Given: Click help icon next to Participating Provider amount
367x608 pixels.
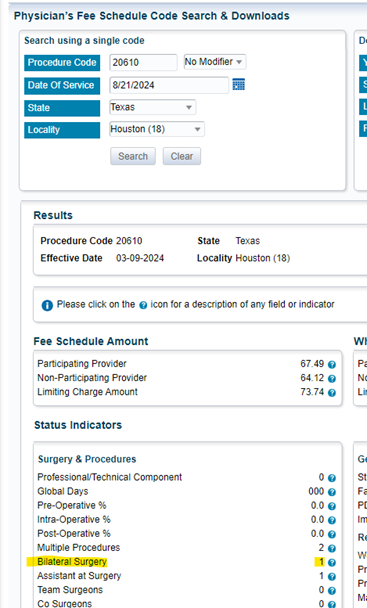Looking at the screenshot, I should 332,364.
